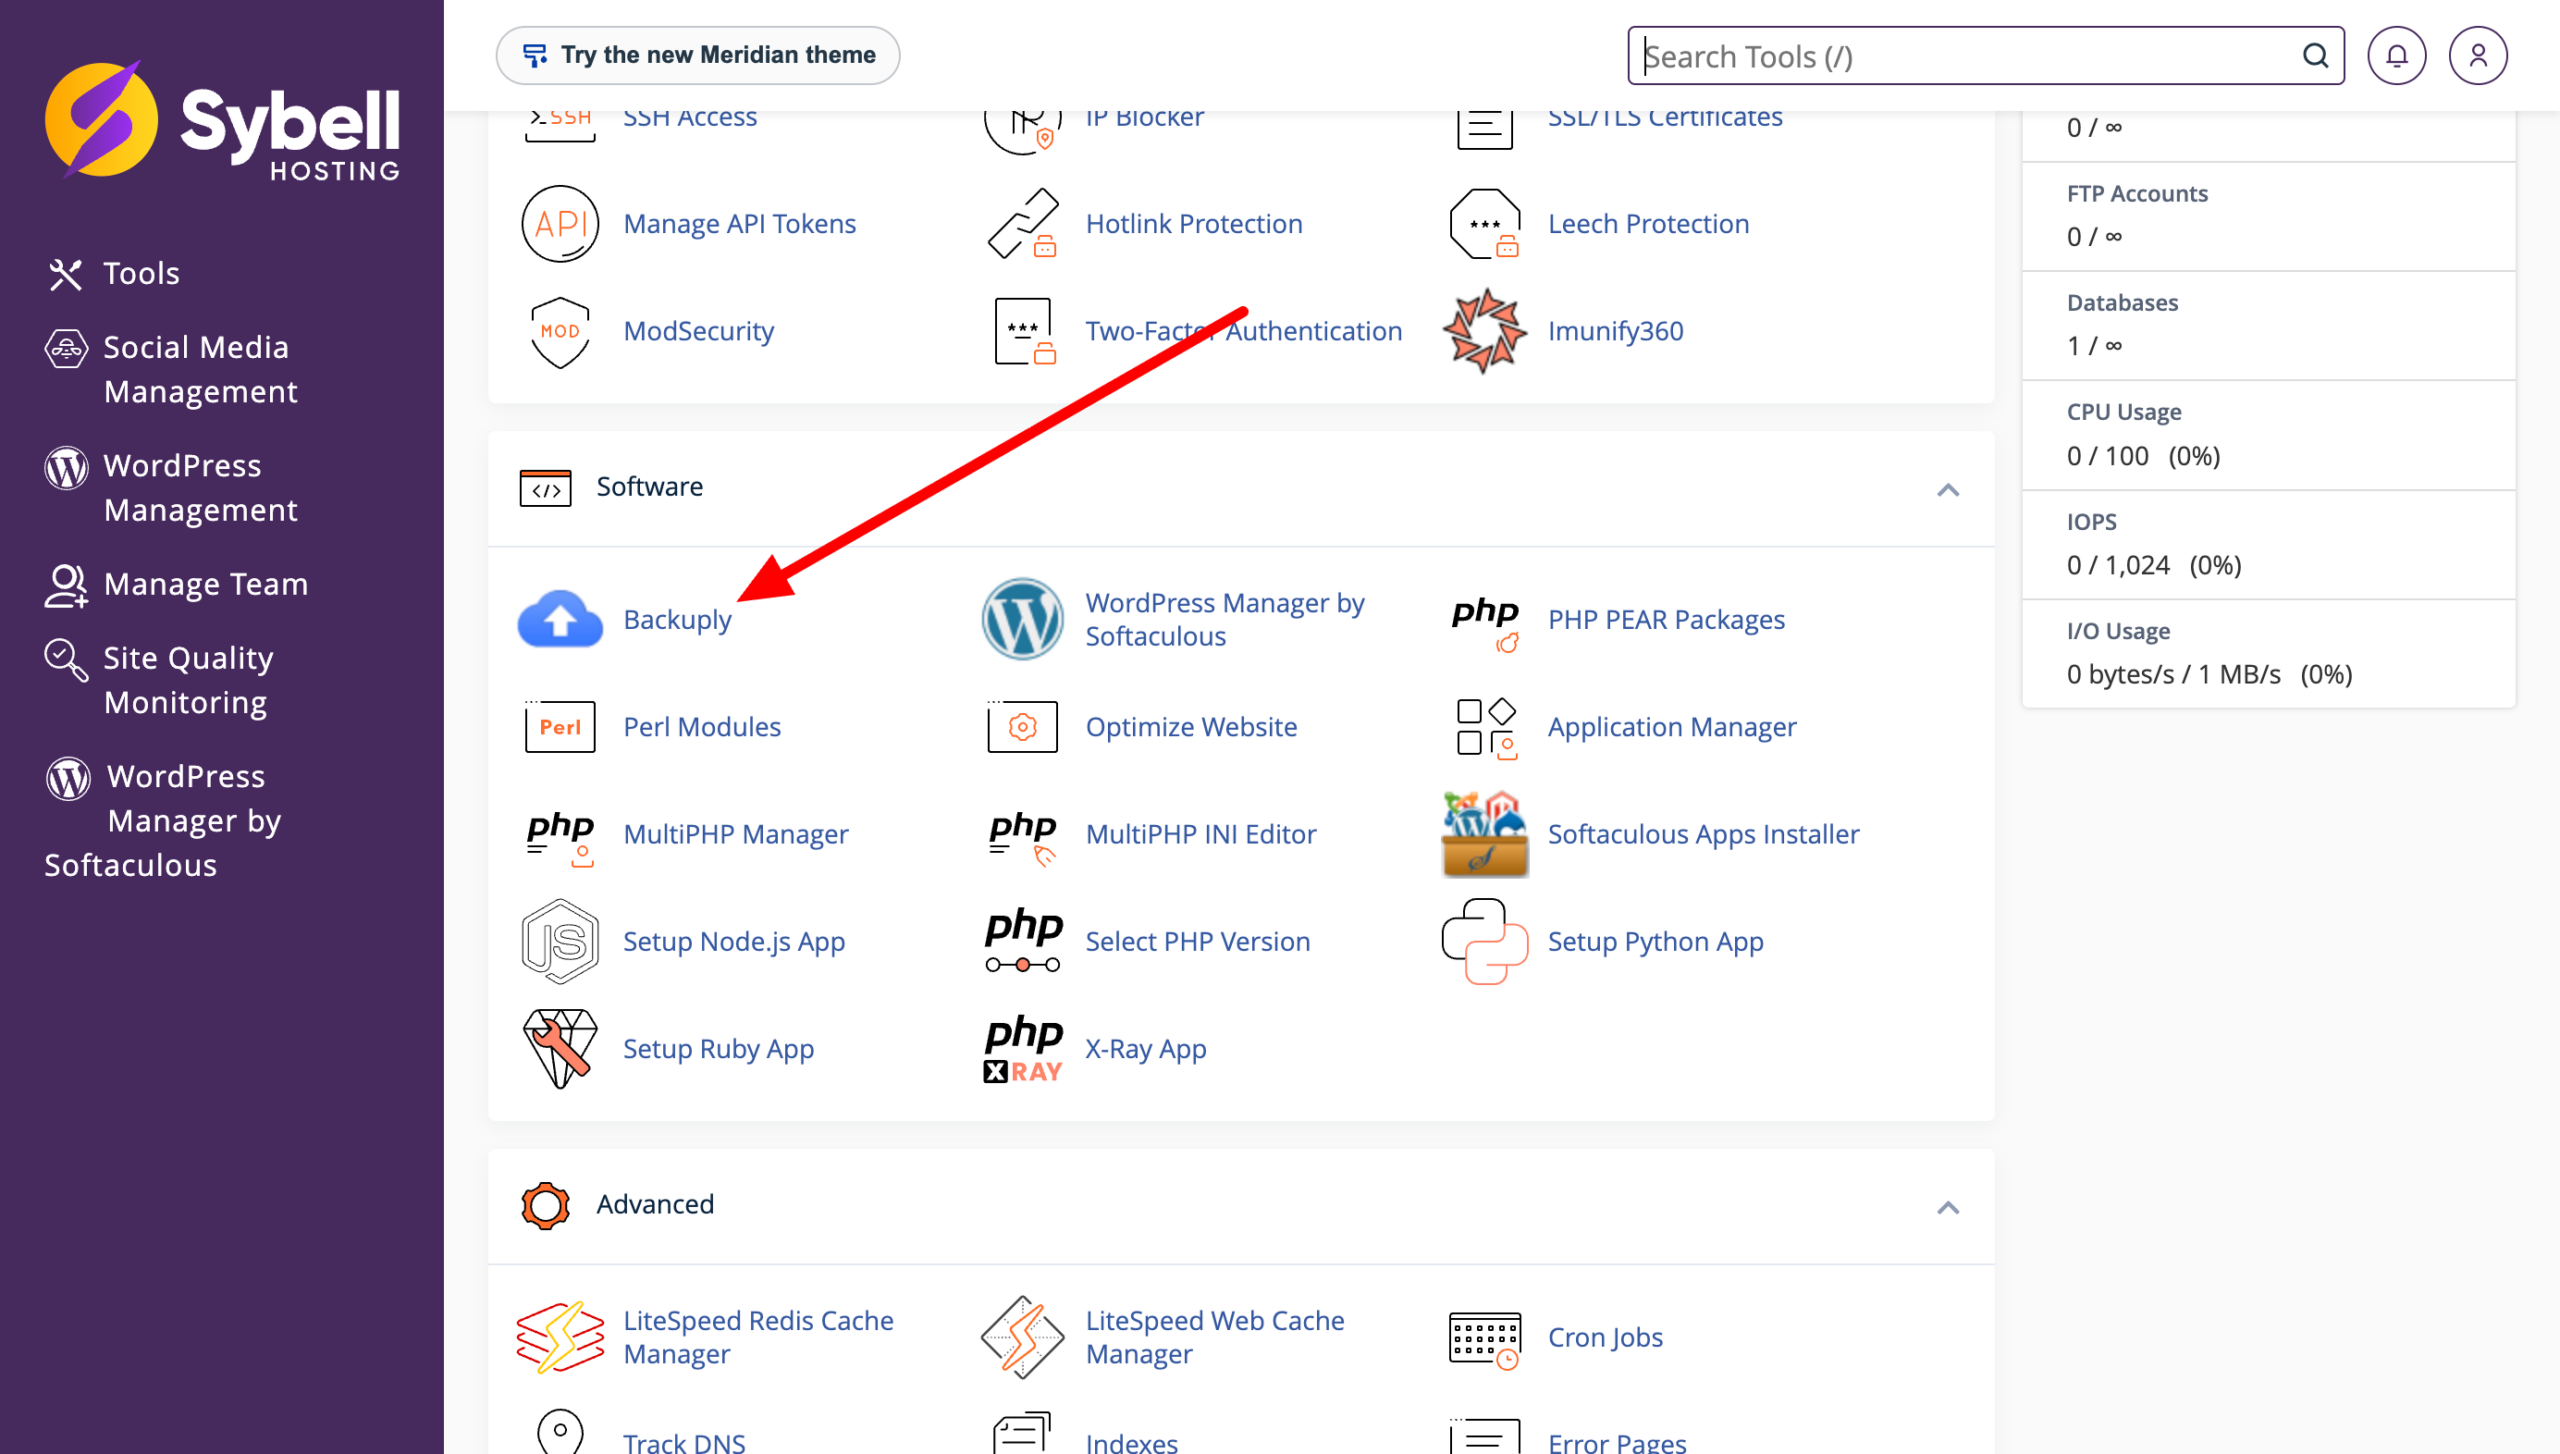This screenshot has width=2560, height=1454.
Task: Click the X-Ray App link
Action: pos(1146,1048)
